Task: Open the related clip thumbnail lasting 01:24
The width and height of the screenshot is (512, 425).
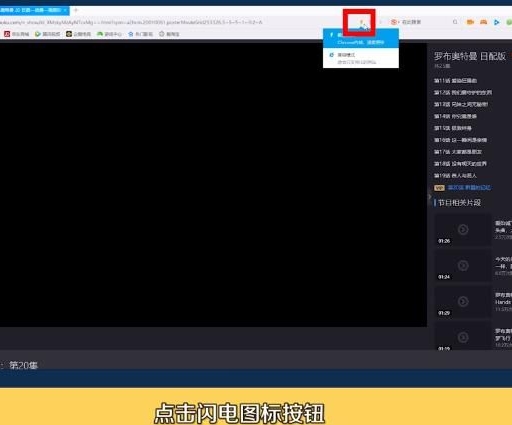Action: coord(463,266)
